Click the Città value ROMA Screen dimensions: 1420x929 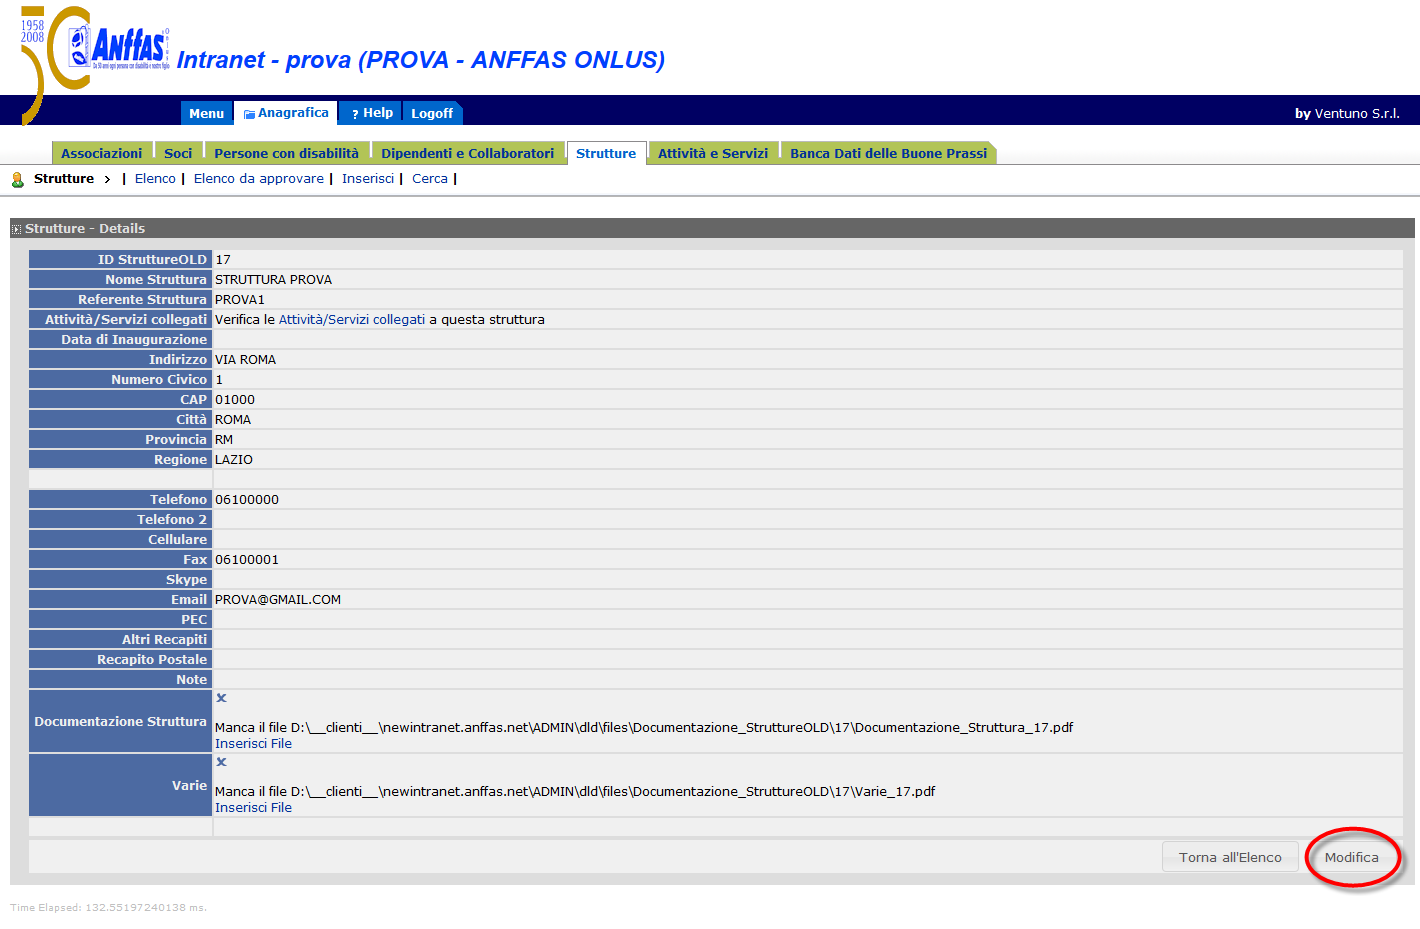point(233,420)
